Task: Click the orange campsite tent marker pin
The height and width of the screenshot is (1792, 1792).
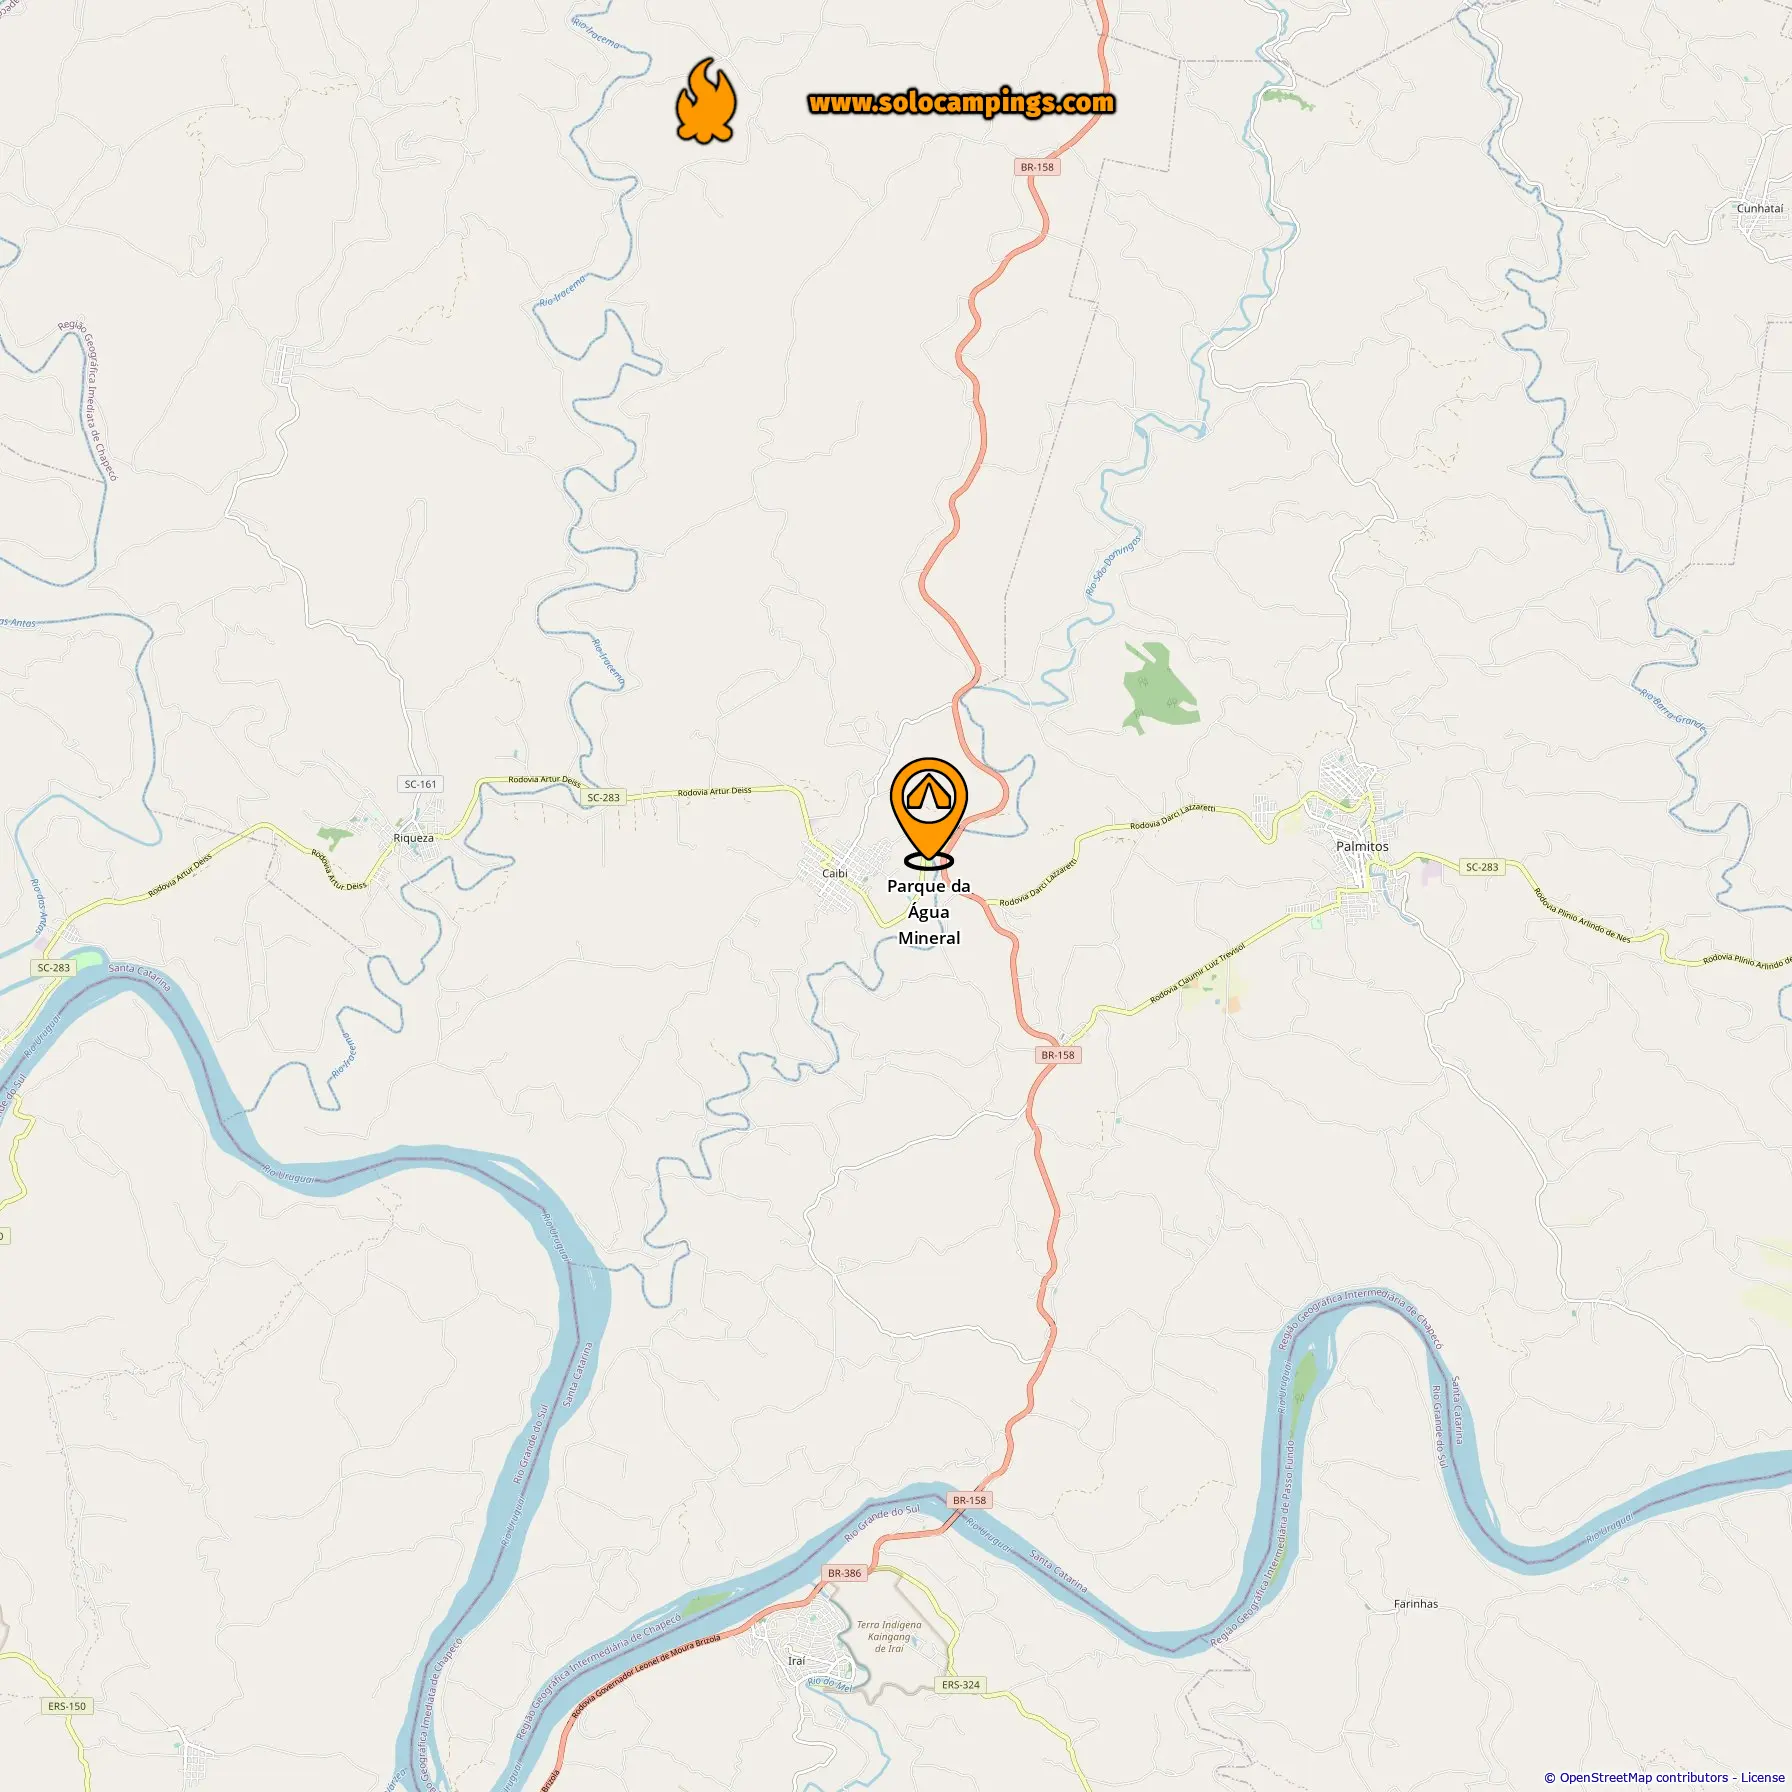Action: pyautogui.click(x=929, y=813)
